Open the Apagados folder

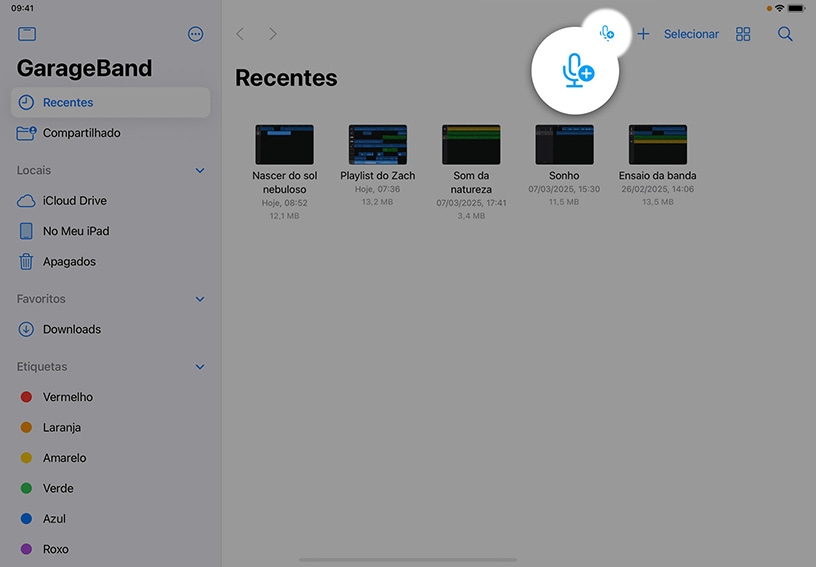point(110,262)
